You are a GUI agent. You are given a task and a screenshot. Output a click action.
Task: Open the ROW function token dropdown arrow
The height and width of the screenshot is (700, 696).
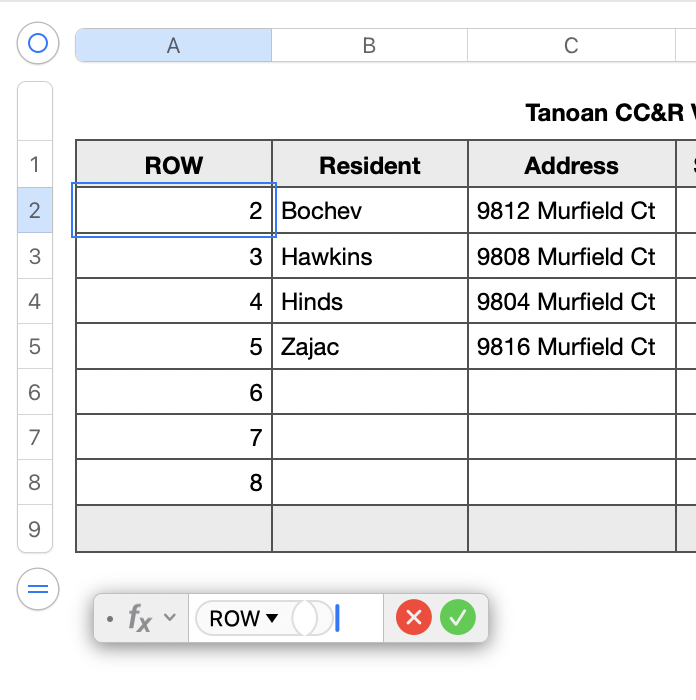click(272, 619)
